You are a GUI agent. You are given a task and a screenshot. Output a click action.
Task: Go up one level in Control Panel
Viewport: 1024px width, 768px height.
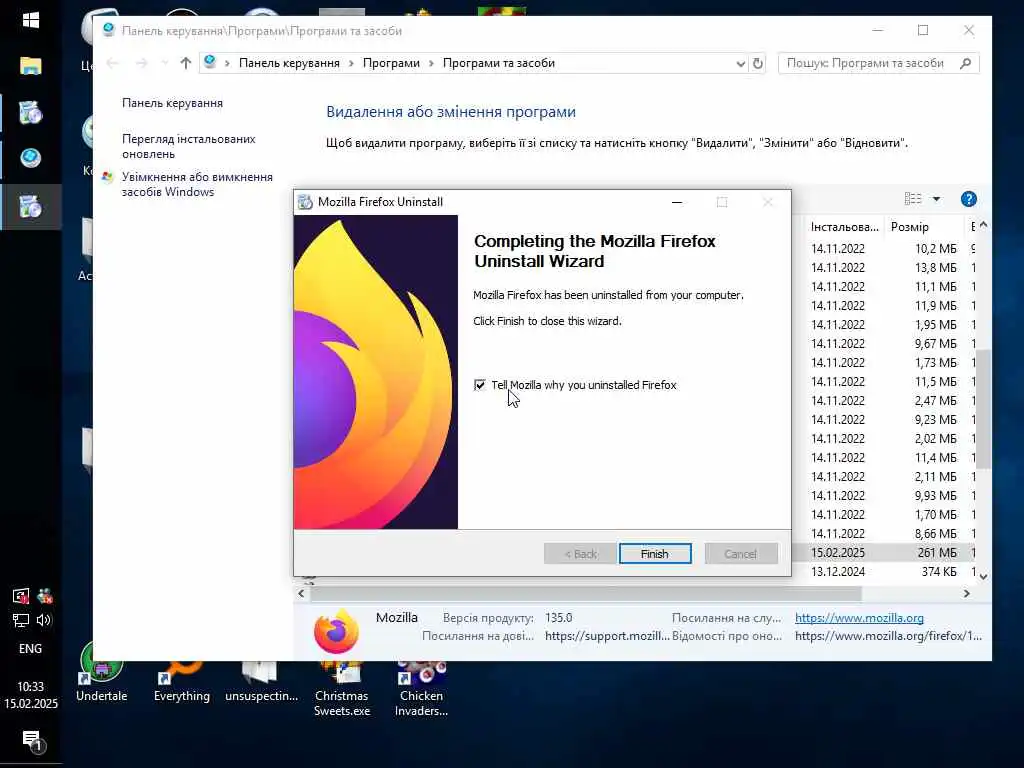pos(185,63)
